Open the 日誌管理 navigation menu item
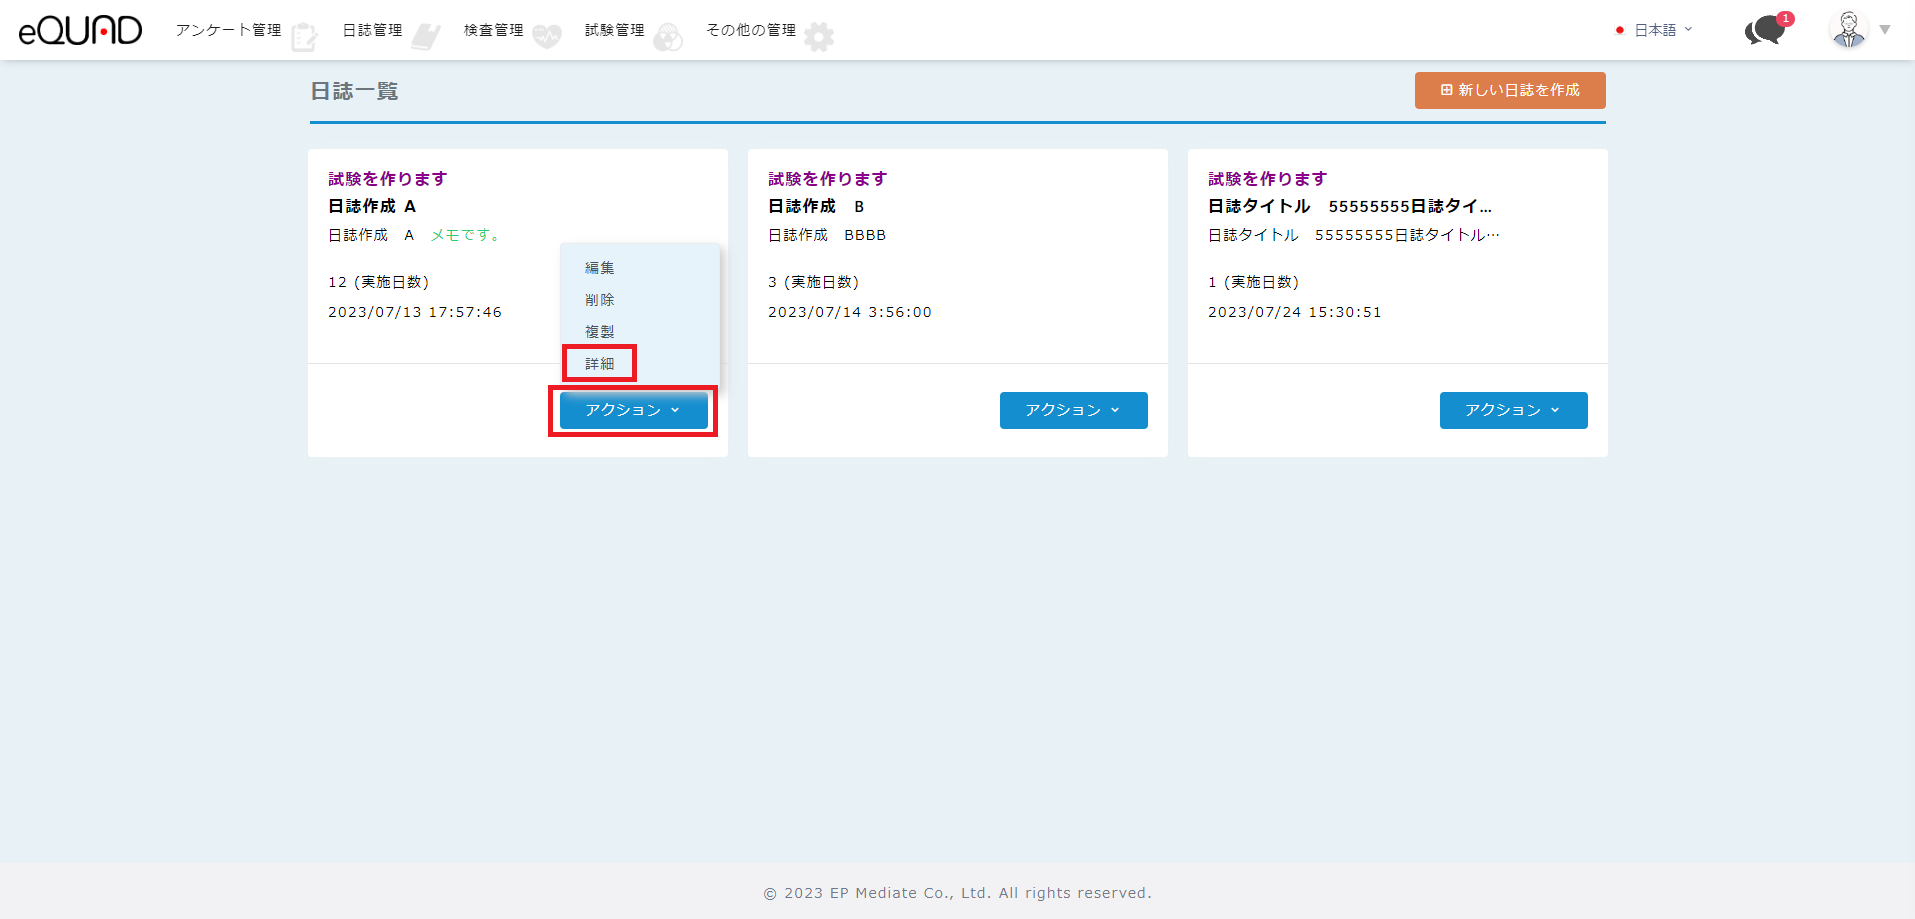This screenshot has height=919, width=1915. tap(372, 30)
